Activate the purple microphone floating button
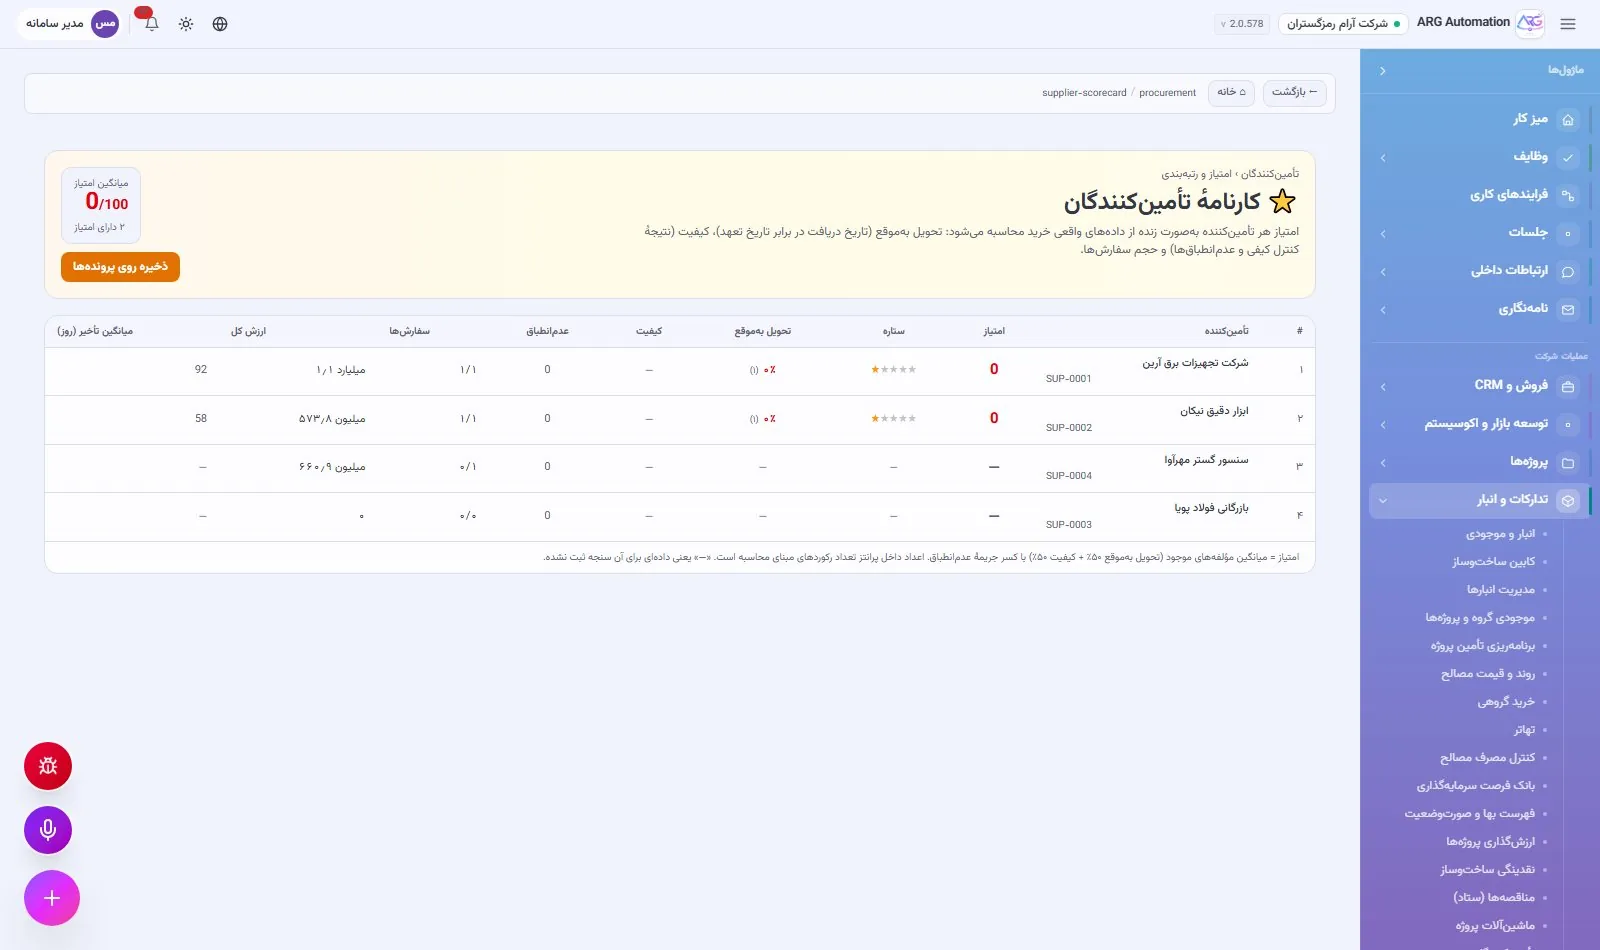Viewport: 1600px width, 950px height. pos(48,830)
